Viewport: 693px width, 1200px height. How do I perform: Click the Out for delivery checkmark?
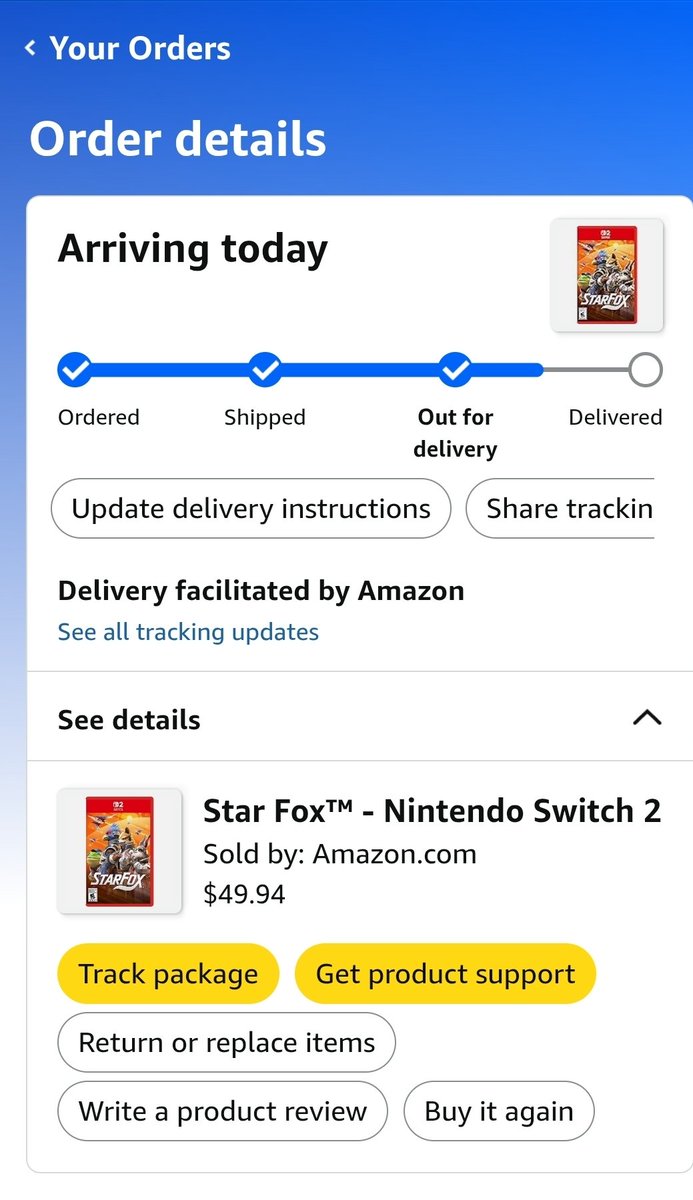pos(456,369)
